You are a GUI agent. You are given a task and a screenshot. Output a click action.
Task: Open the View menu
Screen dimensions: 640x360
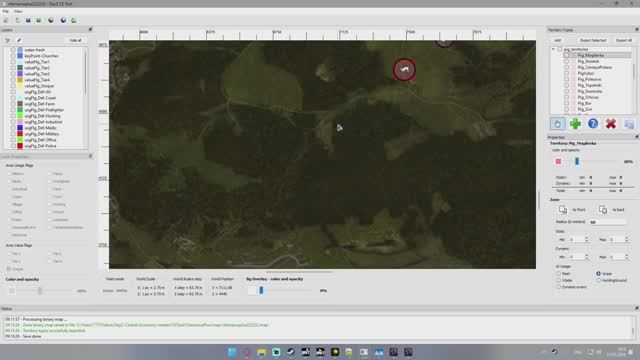coord(18,11)
